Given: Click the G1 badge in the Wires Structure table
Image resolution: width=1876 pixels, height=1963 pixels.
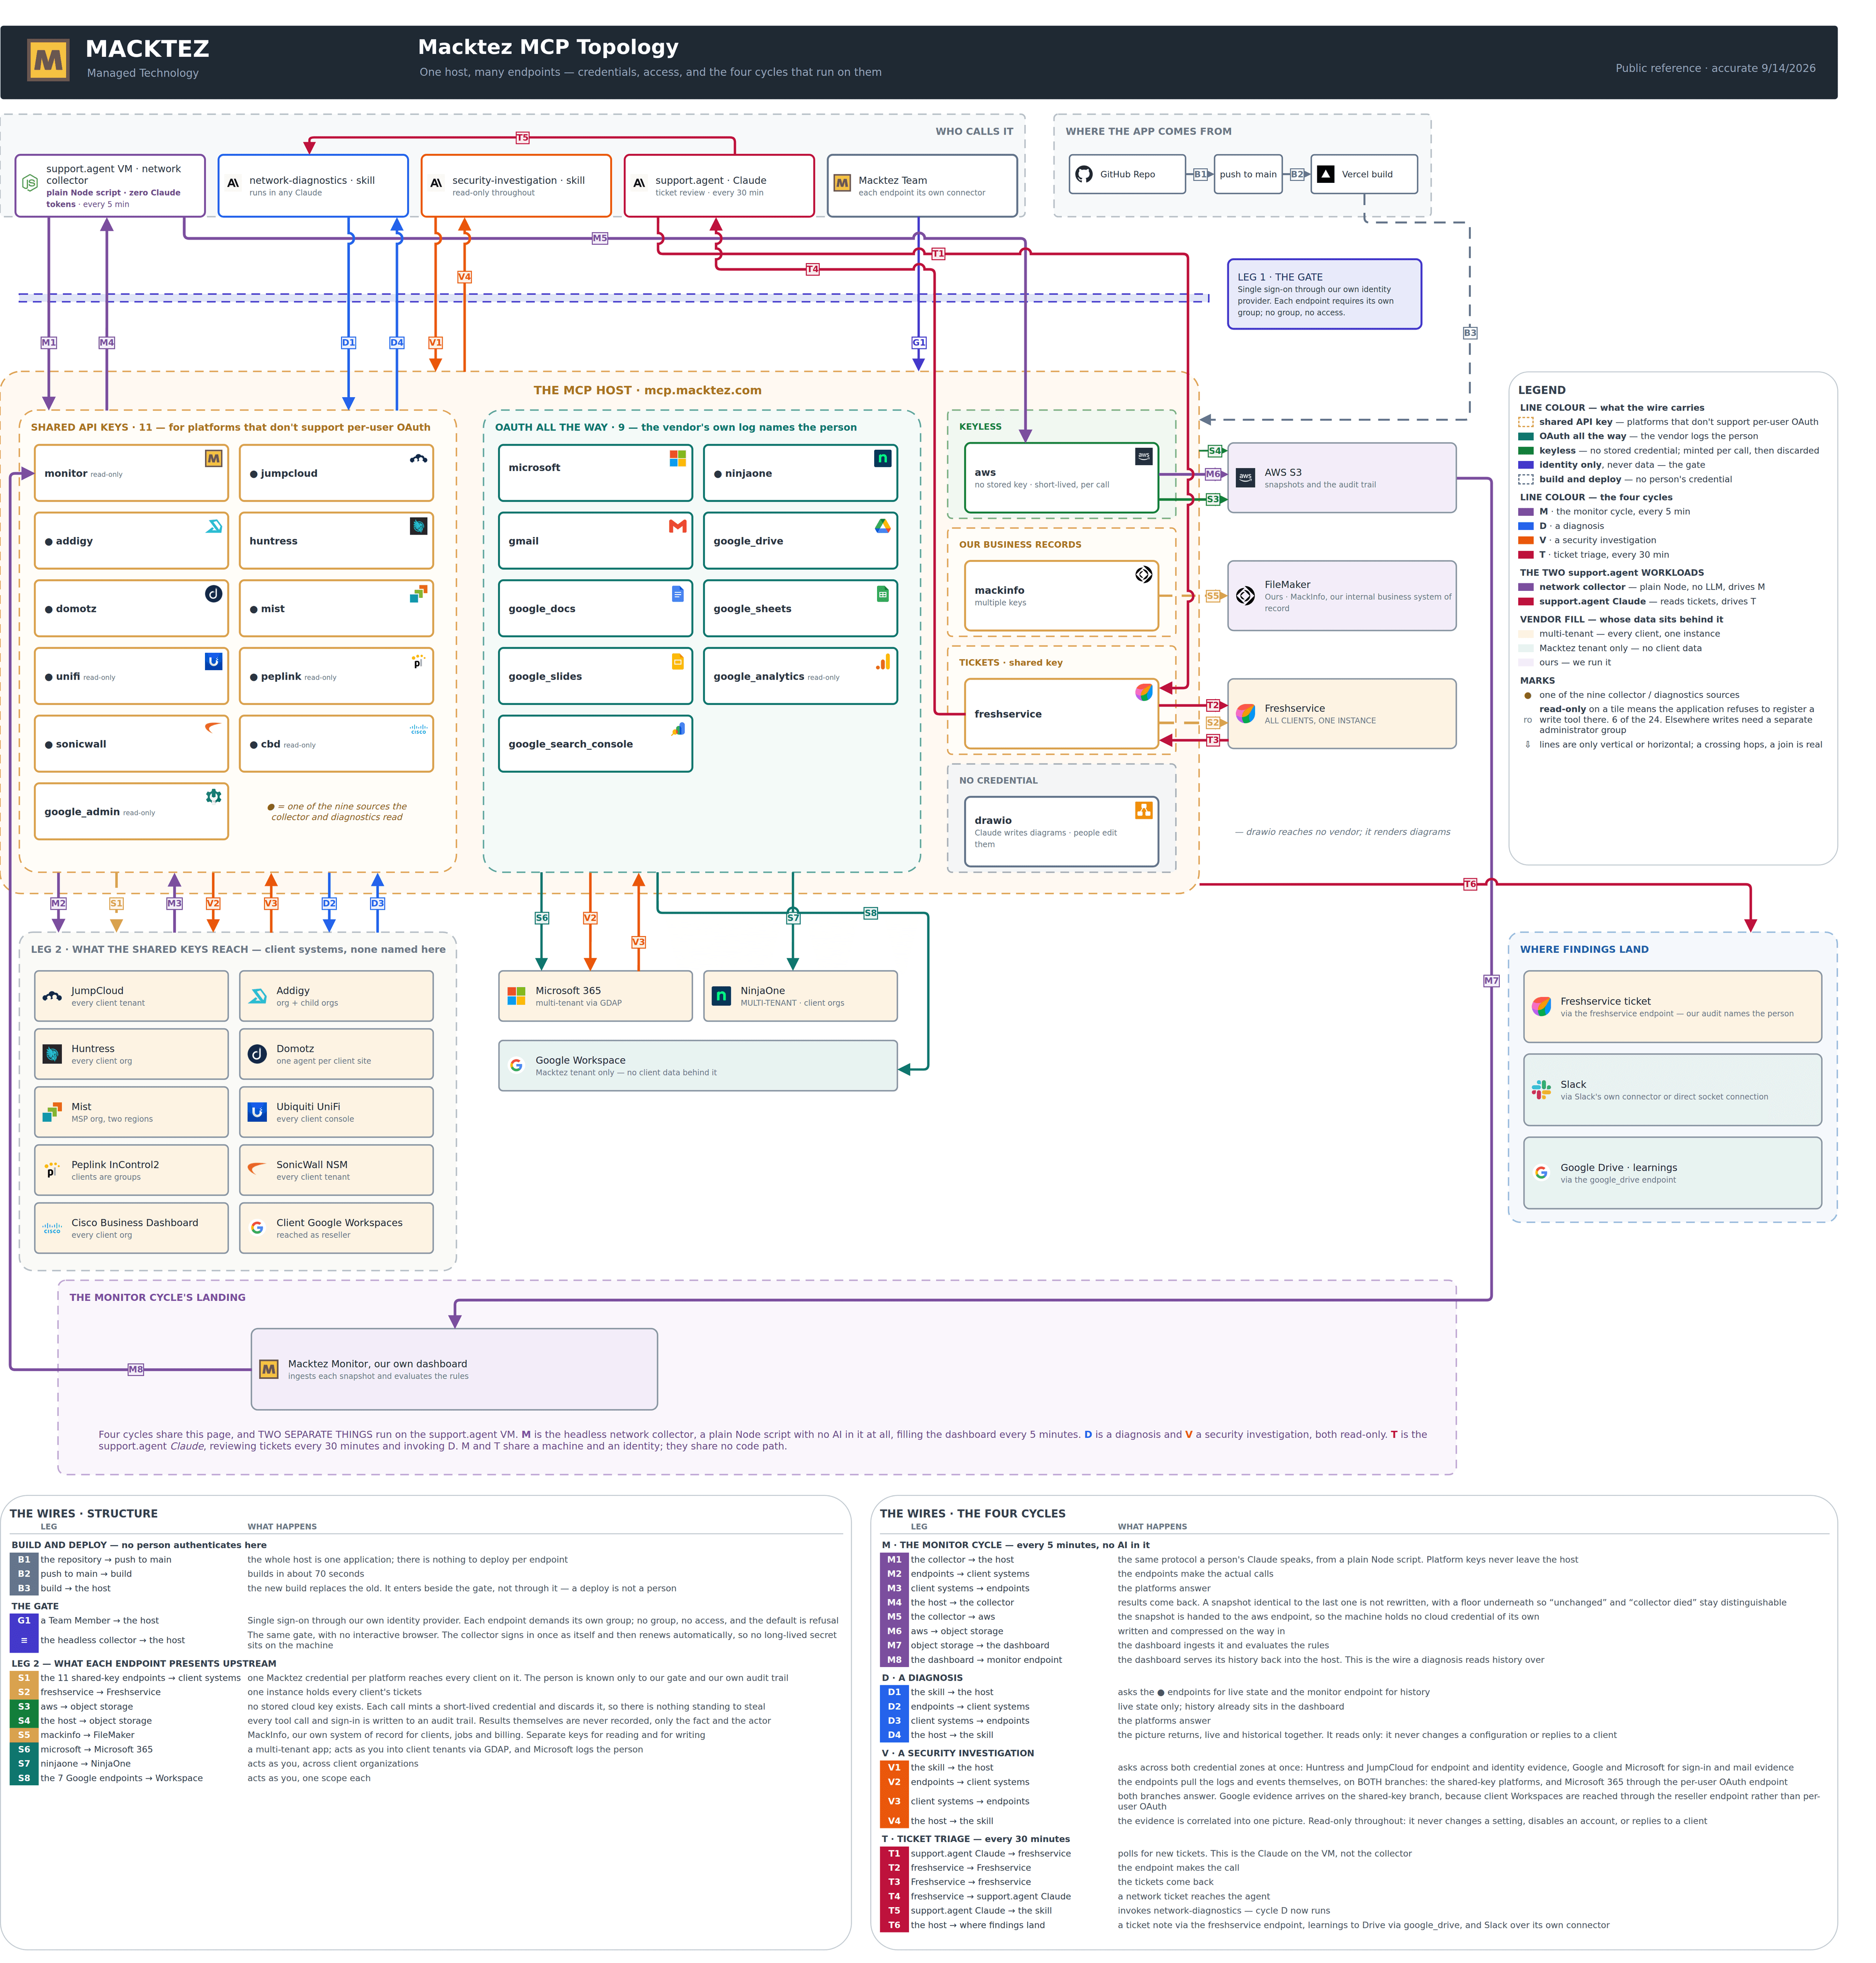Looking at the screenshot, I should point(24,1620).
